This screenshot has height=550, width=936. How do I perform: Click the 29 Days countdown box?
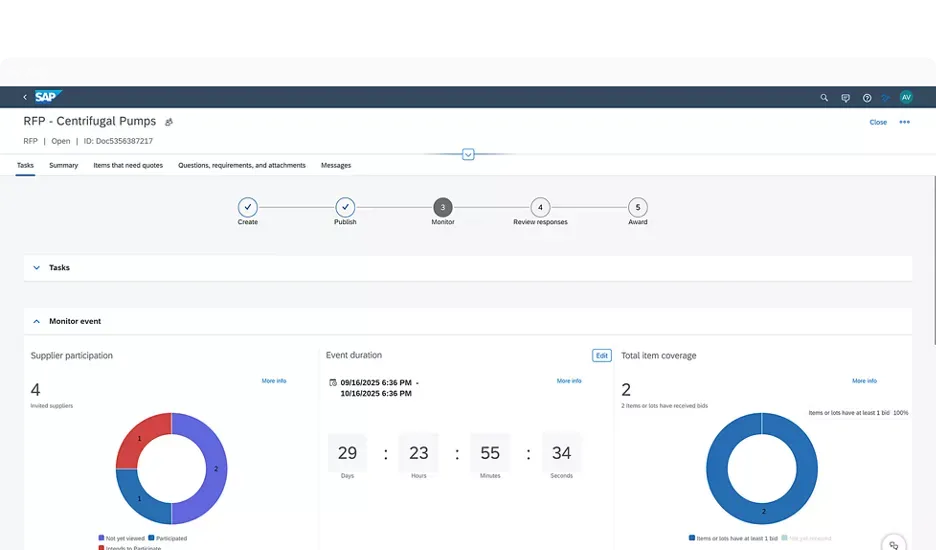click(x=347, y=453)
